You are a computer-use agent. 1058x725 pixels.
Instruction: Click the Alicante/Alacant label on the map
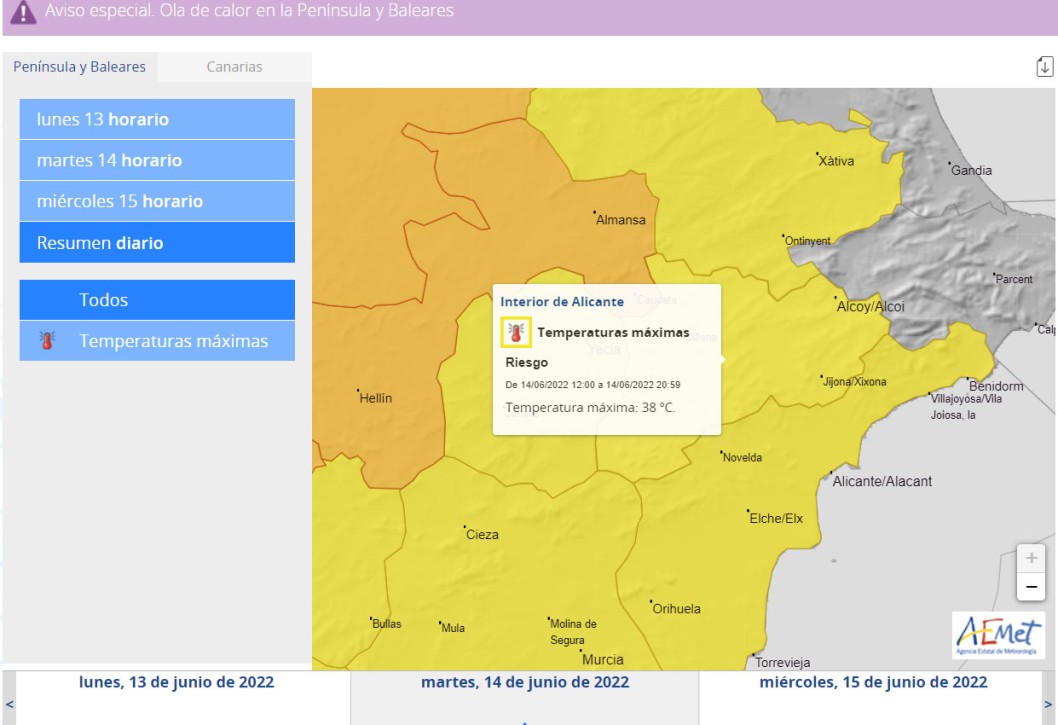pyautogui.click(x=881, y=481)
